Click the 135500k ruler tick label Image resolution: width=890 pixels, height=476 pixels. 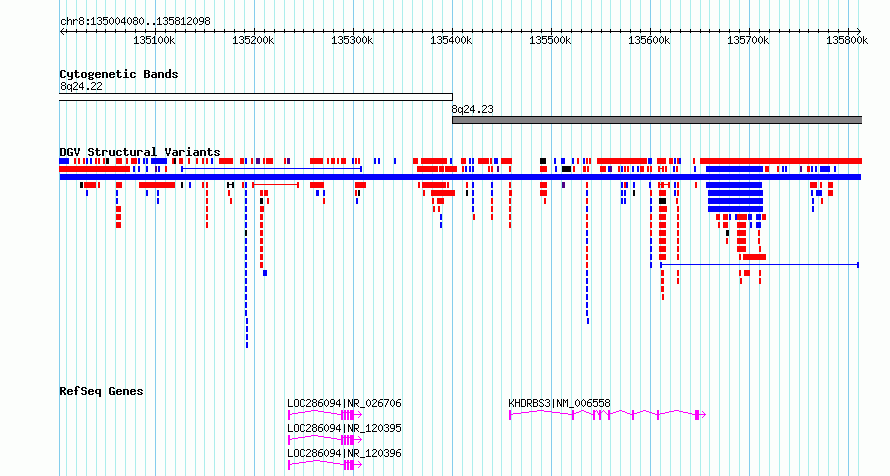pos(551,40)
